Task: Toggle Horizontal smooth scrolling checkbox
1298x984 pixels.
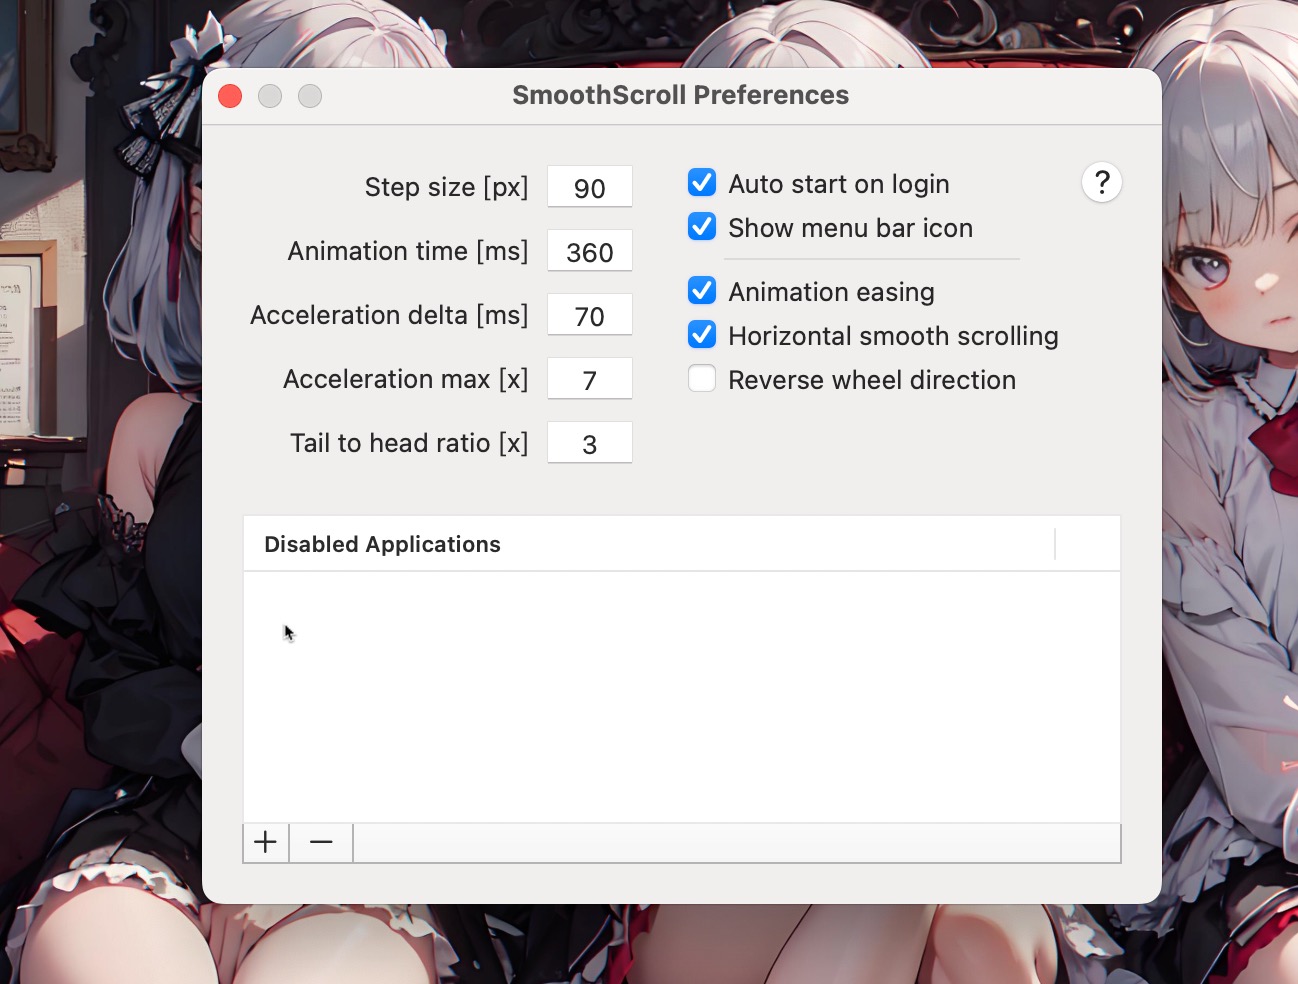Action: tap(702, 335)
